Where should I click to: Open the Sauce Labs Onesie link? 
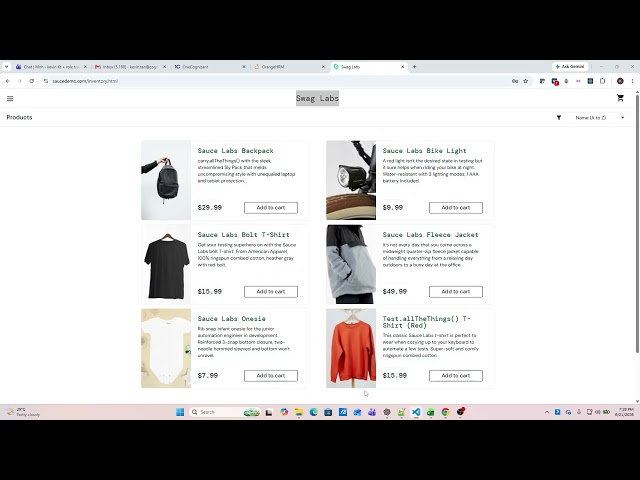[231, 319]
